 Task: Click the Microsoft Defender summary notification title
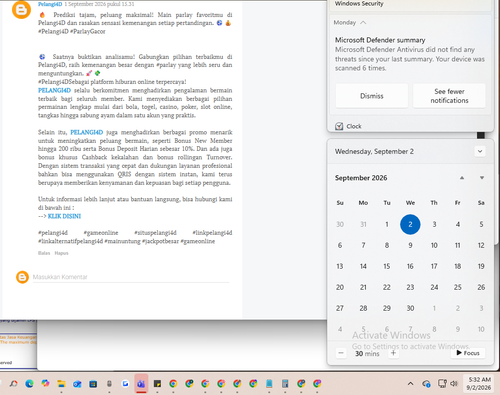point(380,40)
